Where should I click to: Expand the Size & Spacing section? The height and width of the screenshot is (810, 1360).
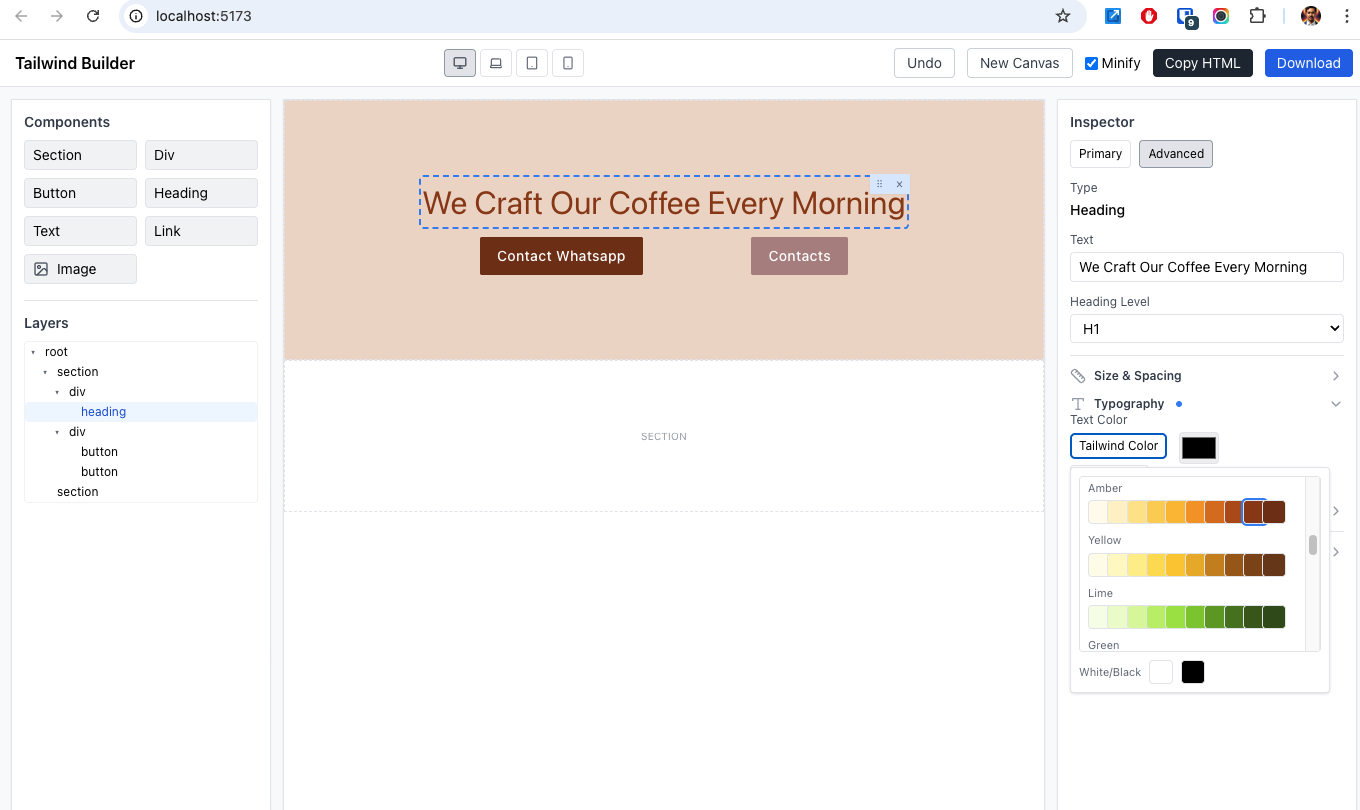pos(1207,376)
